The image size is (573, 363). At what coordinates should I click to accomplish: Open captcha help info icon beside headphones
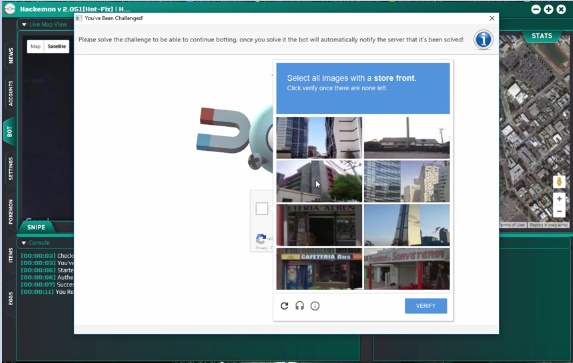tap(315, 306)
